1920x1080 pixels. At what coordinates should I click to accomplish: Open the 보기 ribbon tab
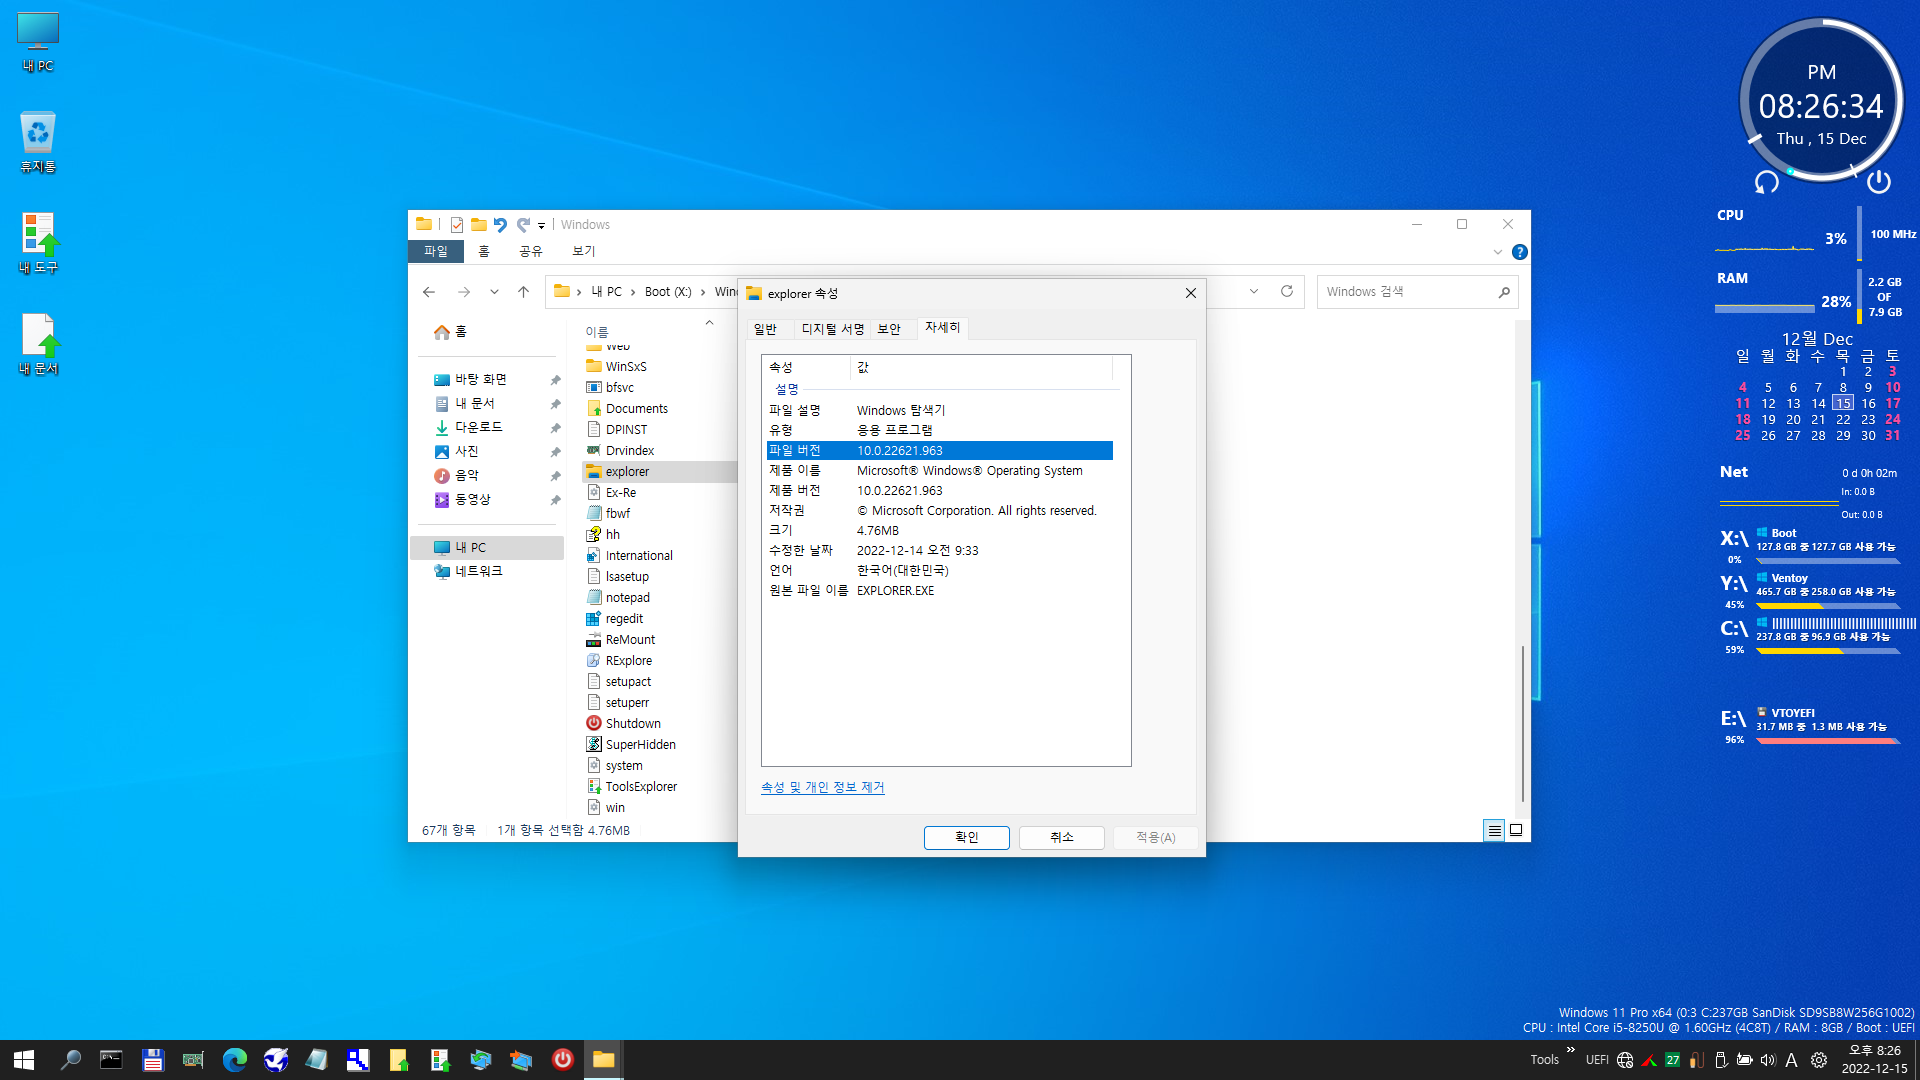click(584, 251)
